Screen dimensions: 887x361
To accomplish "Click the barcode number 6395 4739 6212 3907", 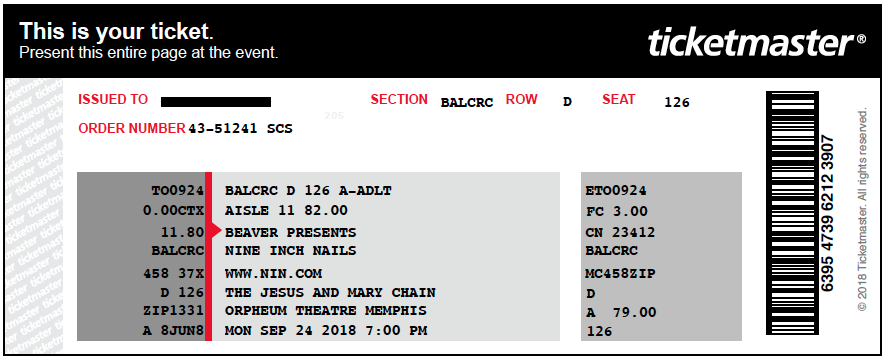I will click(x=828, y=213).
